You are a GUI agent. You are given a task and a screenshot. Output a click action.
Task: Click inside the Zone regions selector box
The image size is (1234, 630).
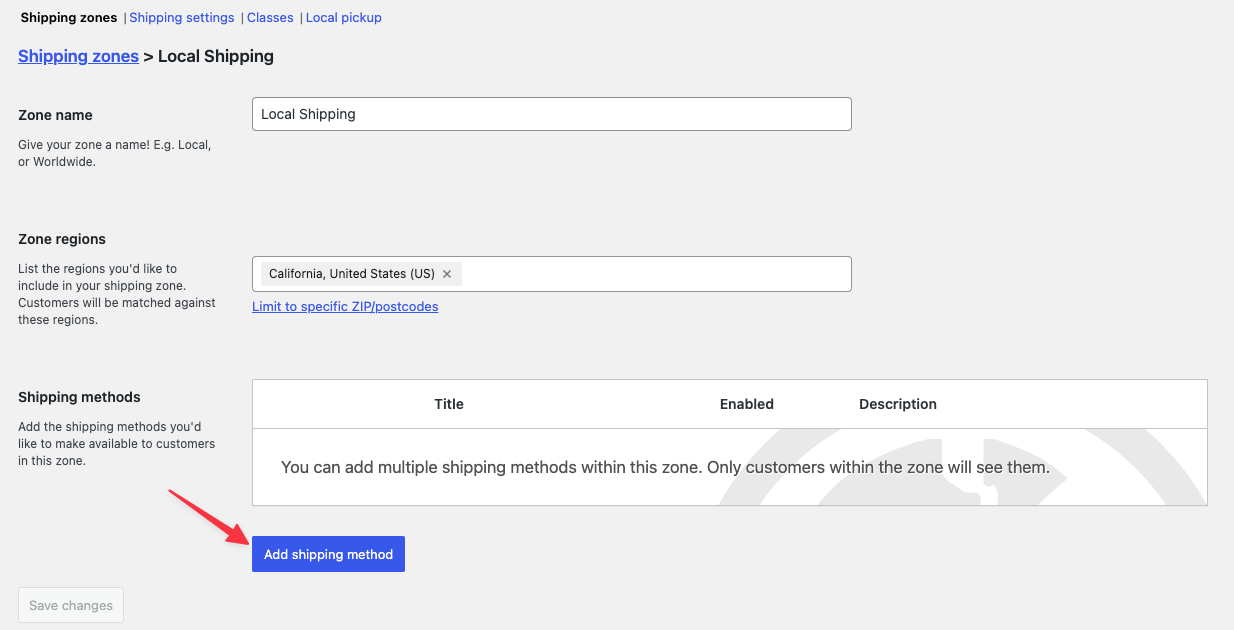tap(551, 274)
